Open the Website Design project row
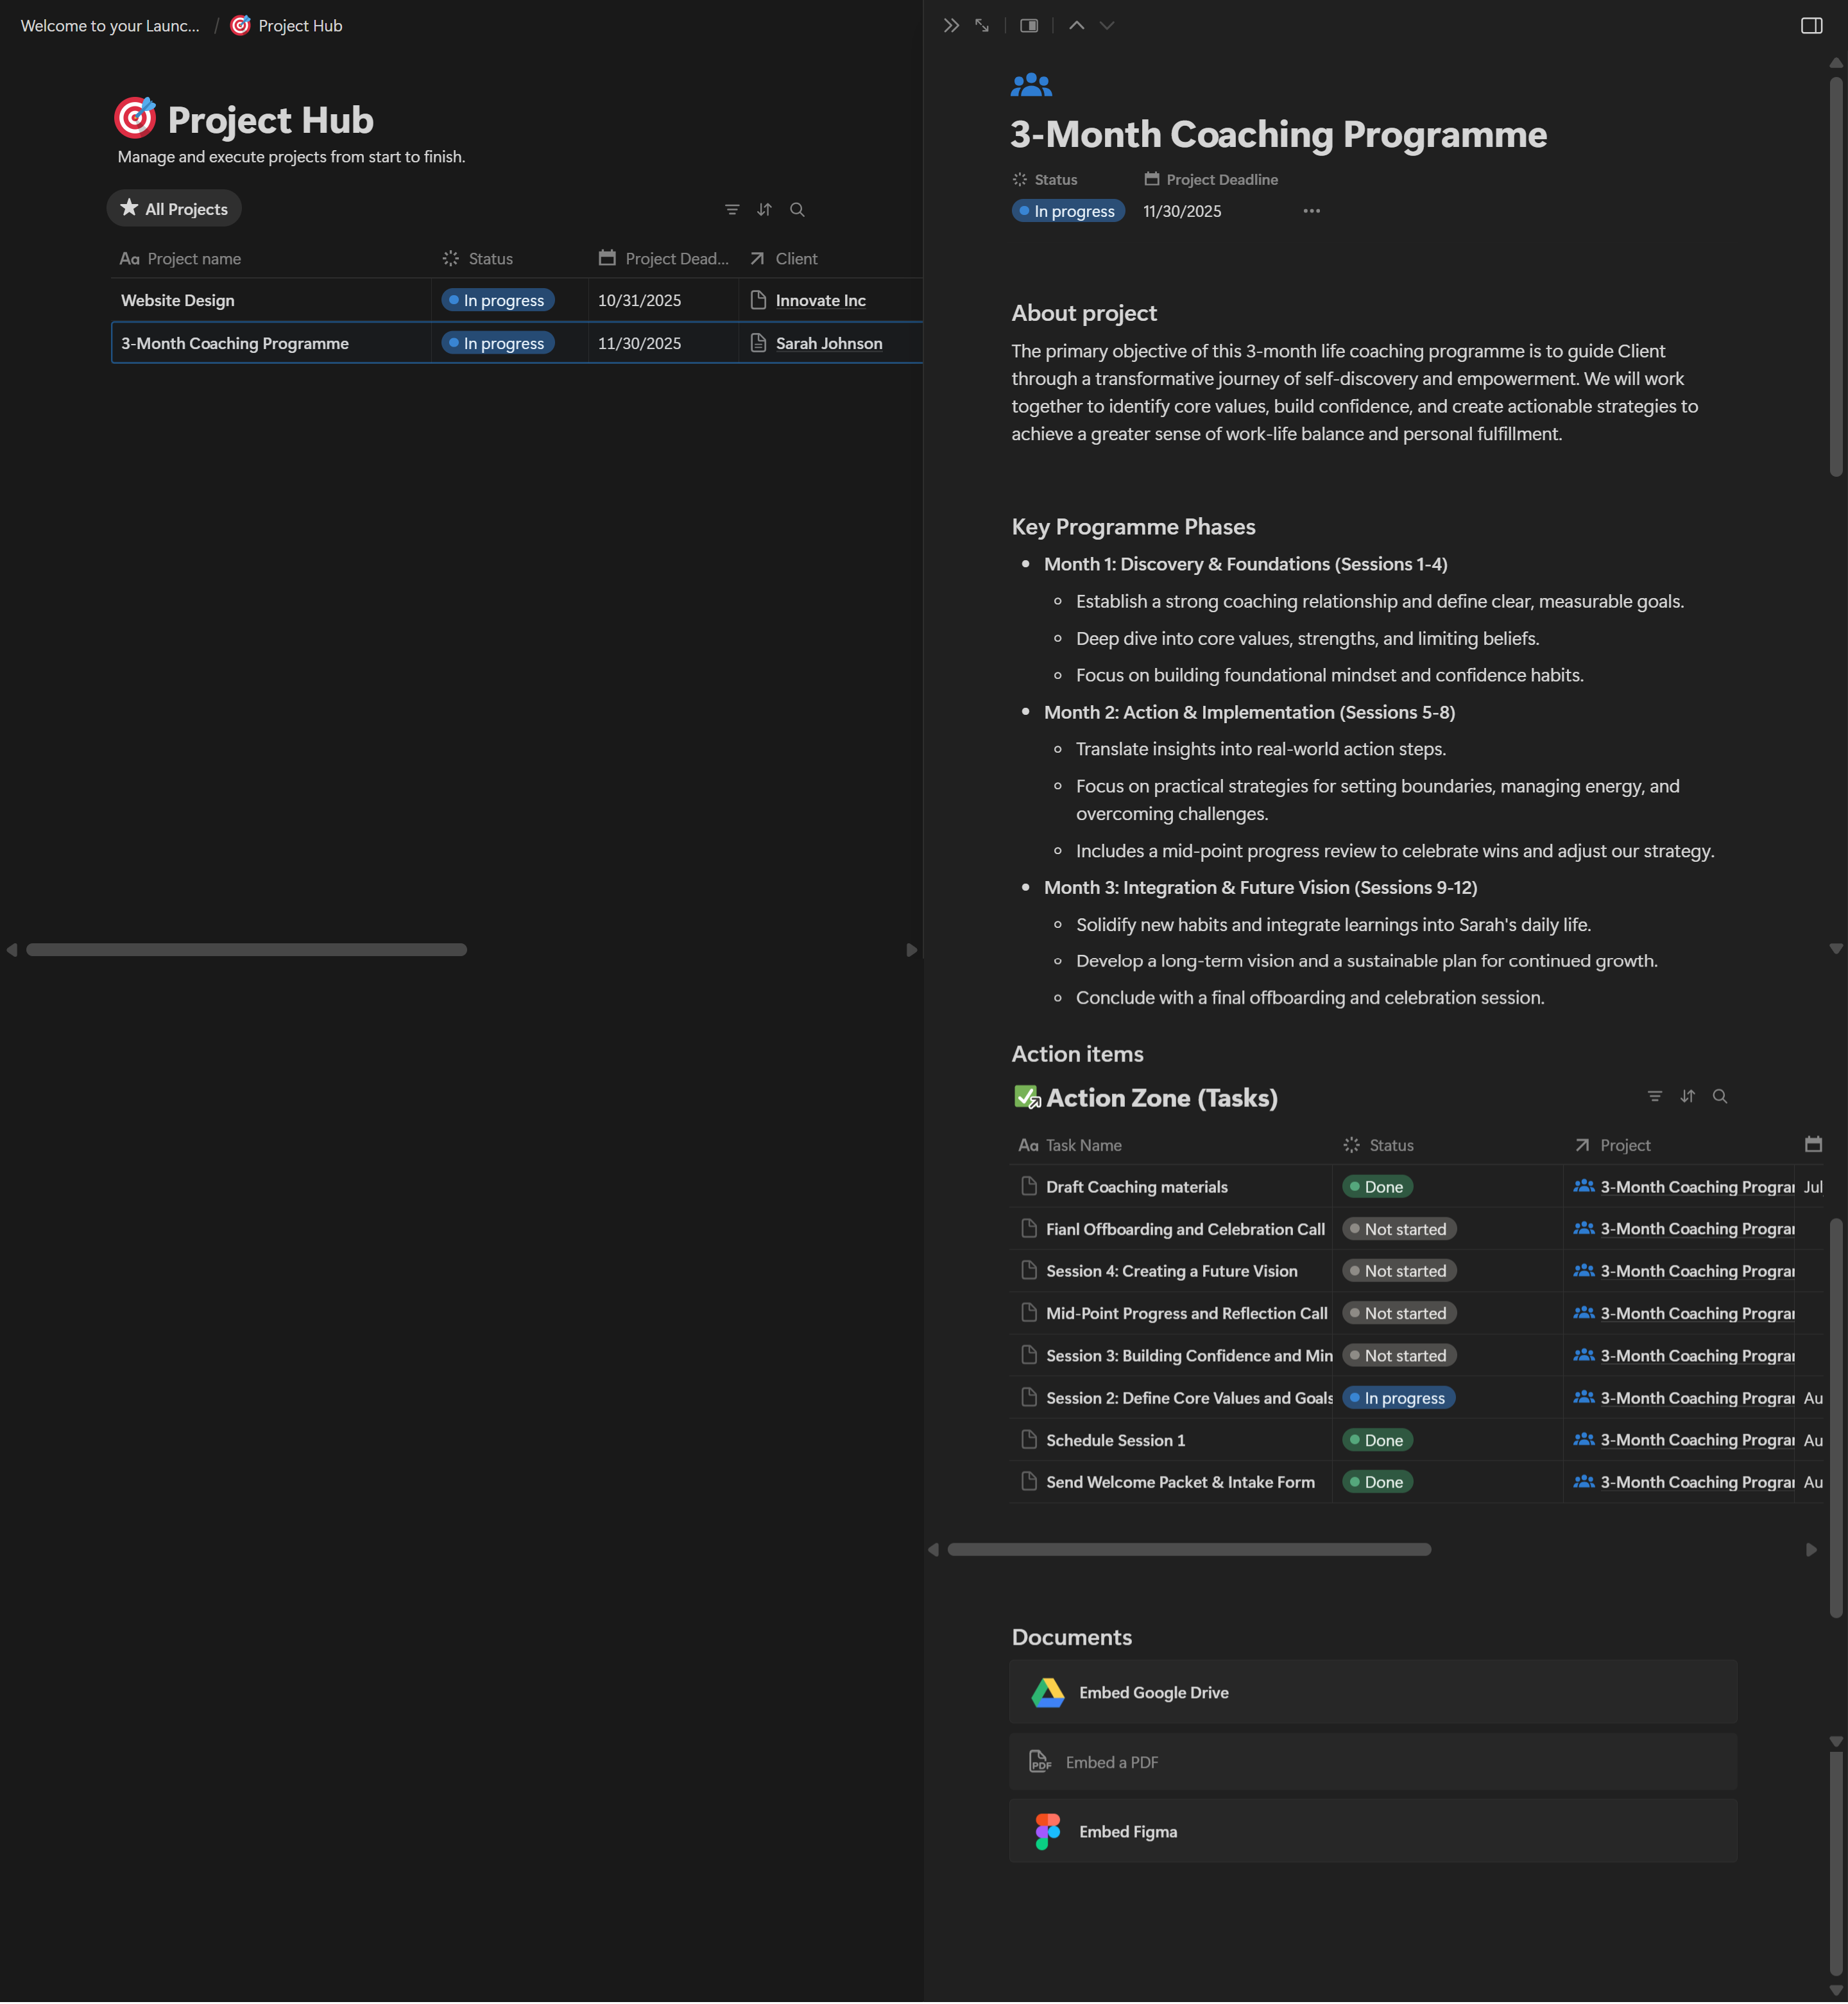 tap(178, 300)
